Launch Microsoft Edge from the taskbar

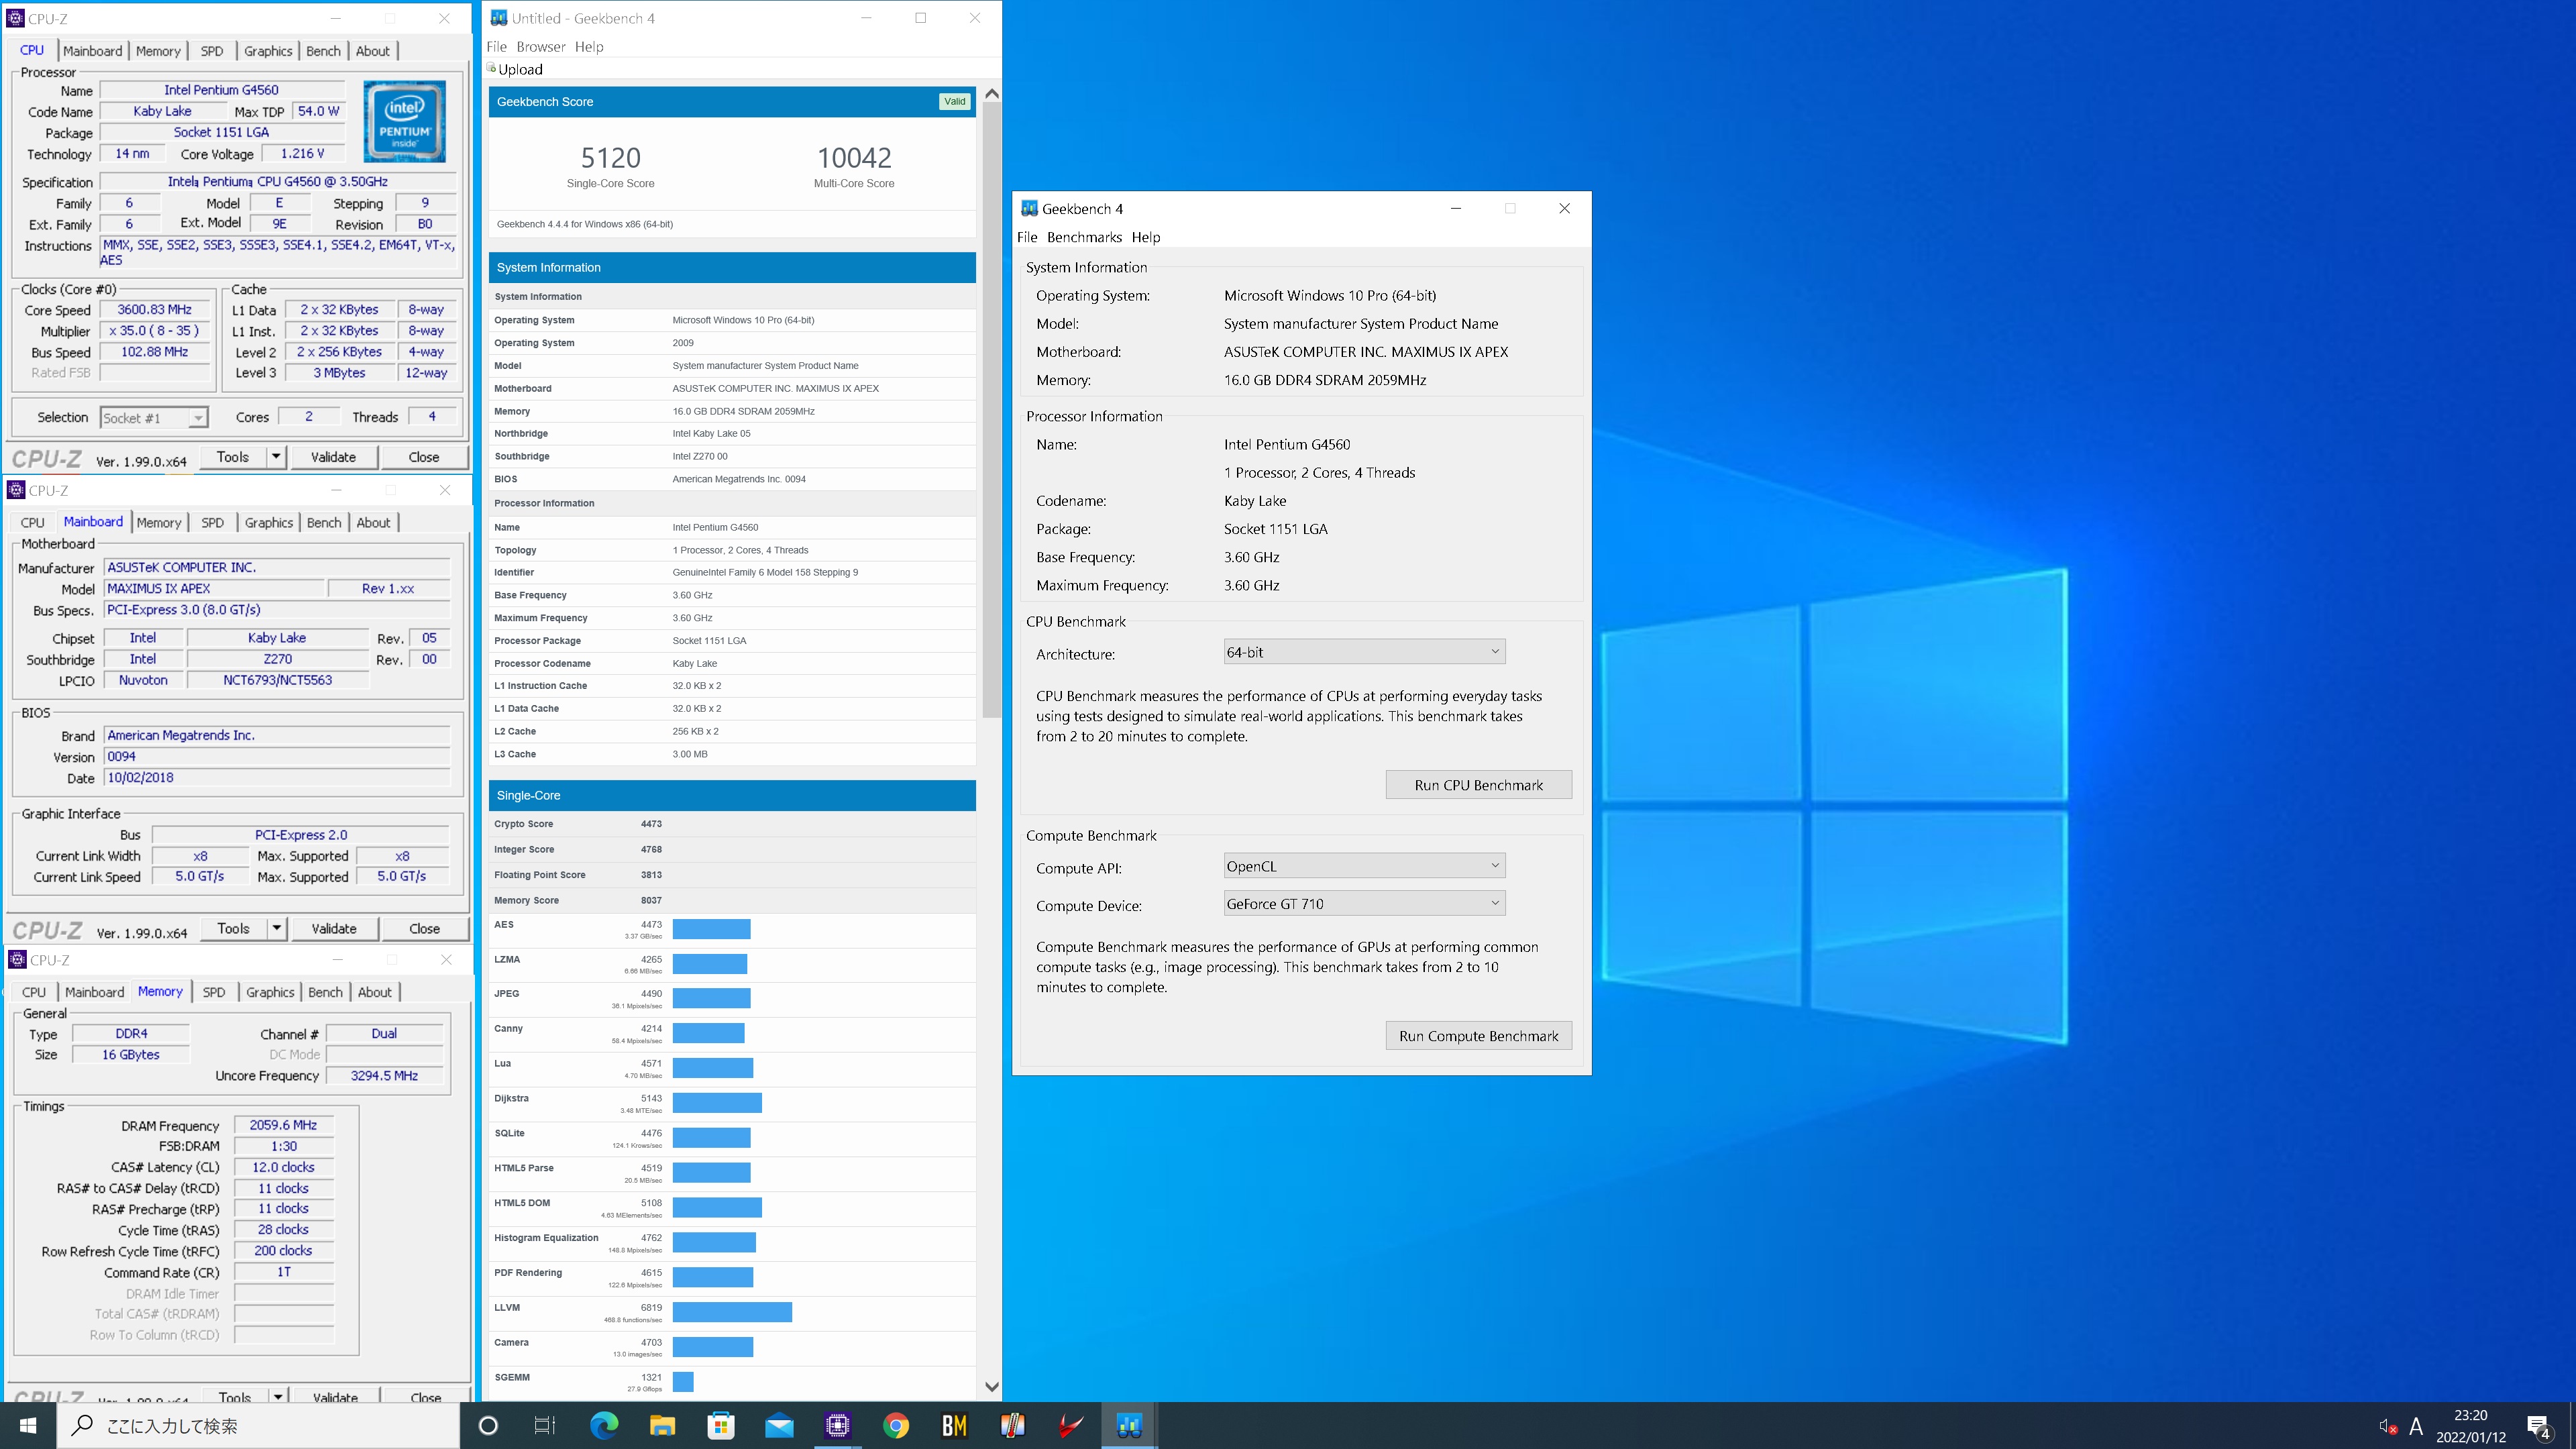(x=604, y=1425)
